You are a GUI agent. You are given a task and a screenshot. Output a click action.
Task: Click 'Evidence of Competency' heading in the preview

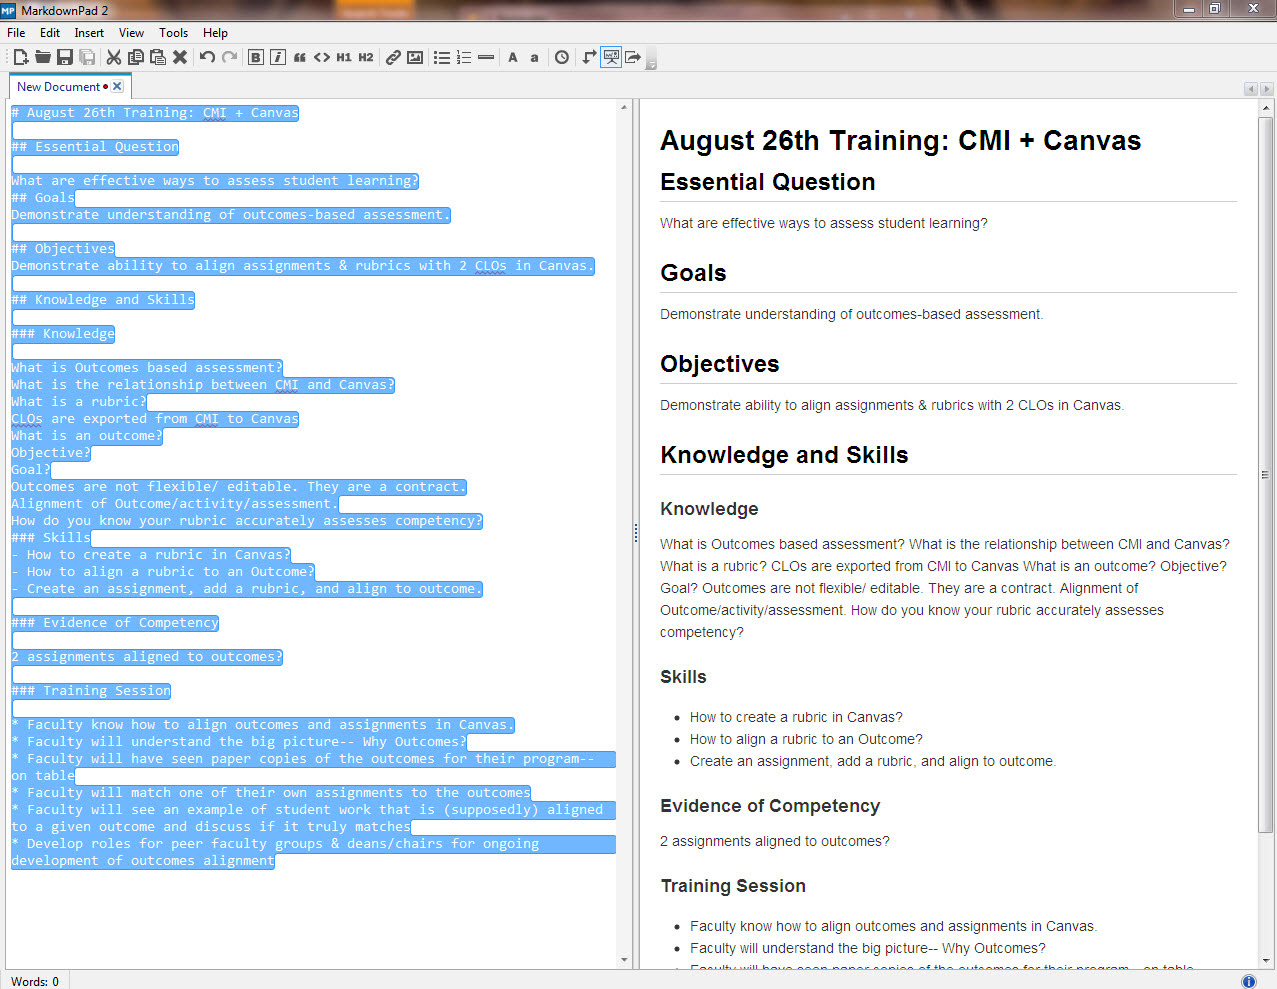point(770,806)
